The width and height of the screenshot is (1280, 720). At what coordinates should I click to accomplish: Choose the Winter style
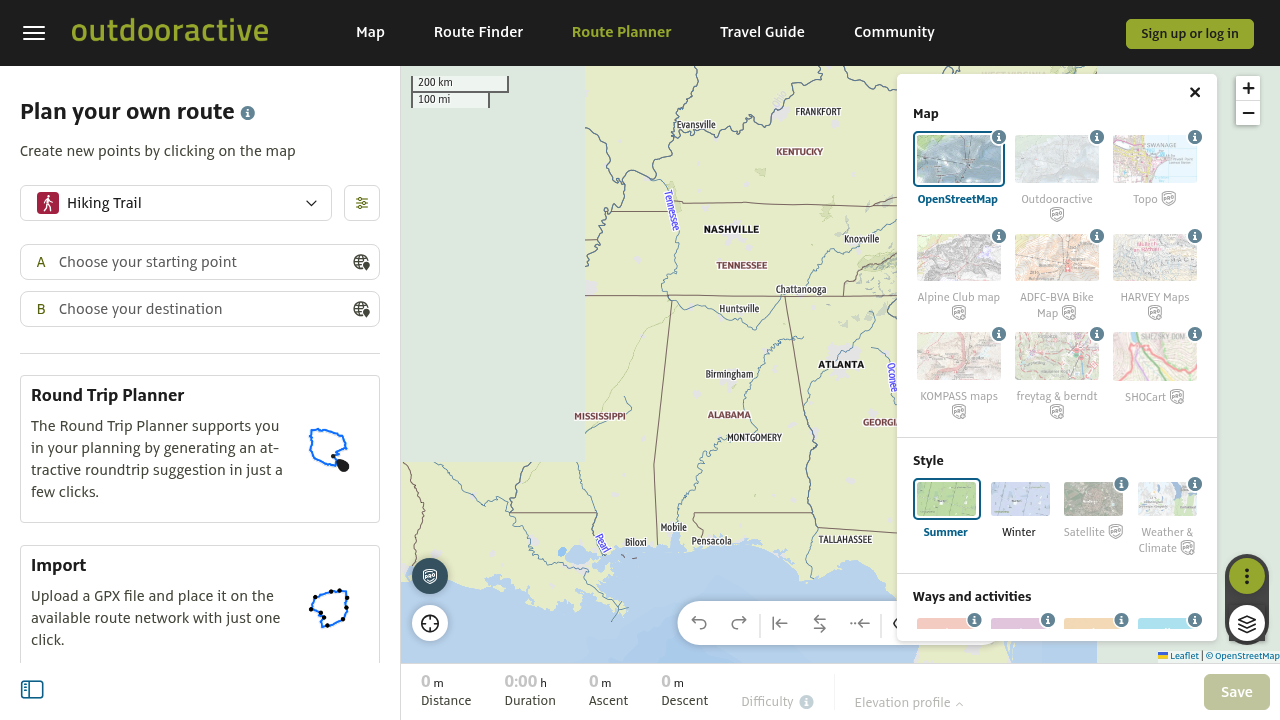(1020, 499)
